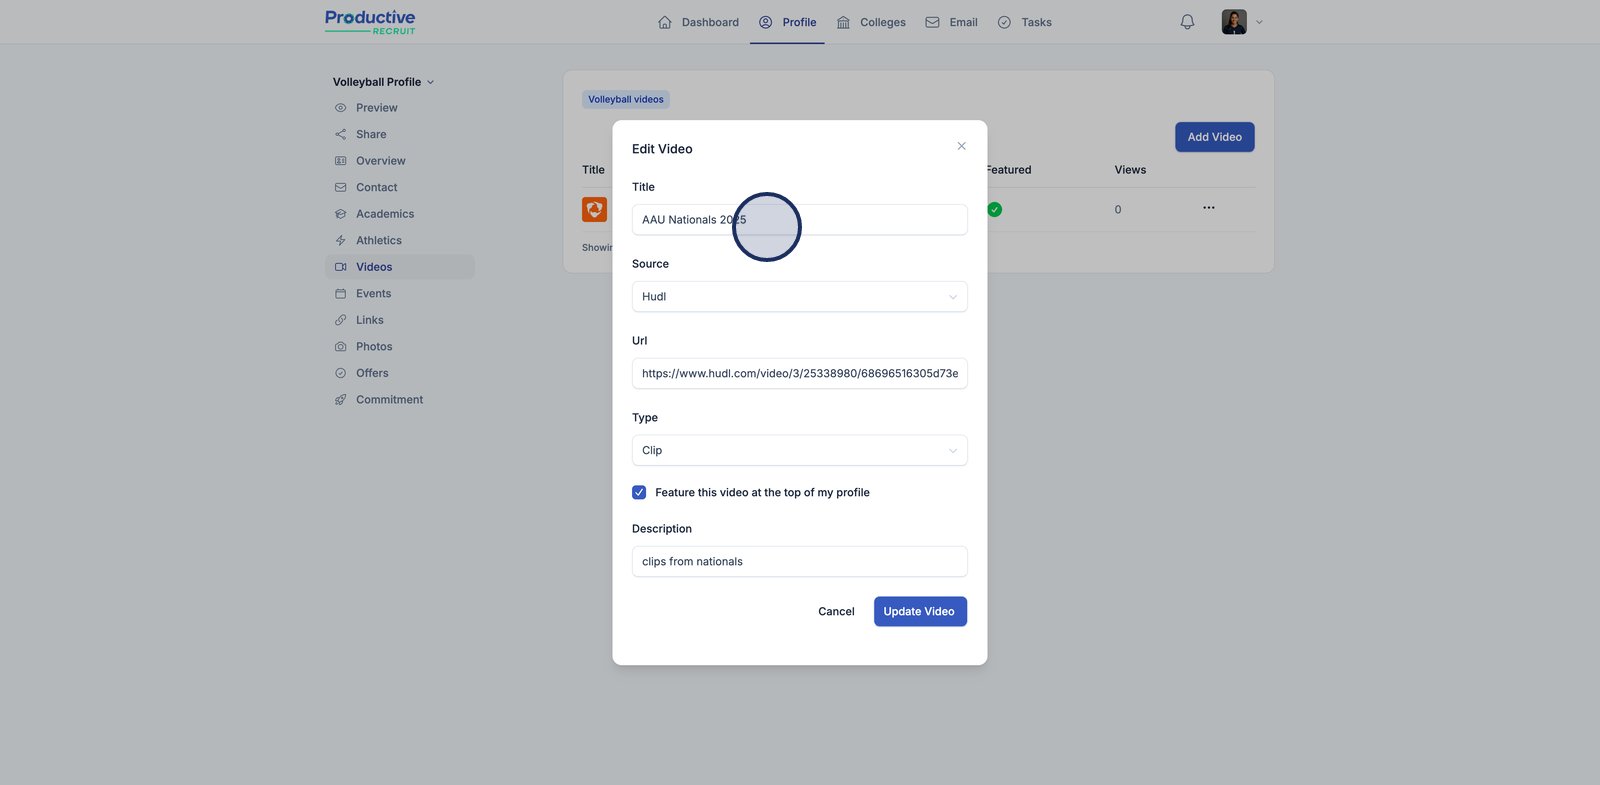Click the green featured checkmark icon

tap(994, 210)
